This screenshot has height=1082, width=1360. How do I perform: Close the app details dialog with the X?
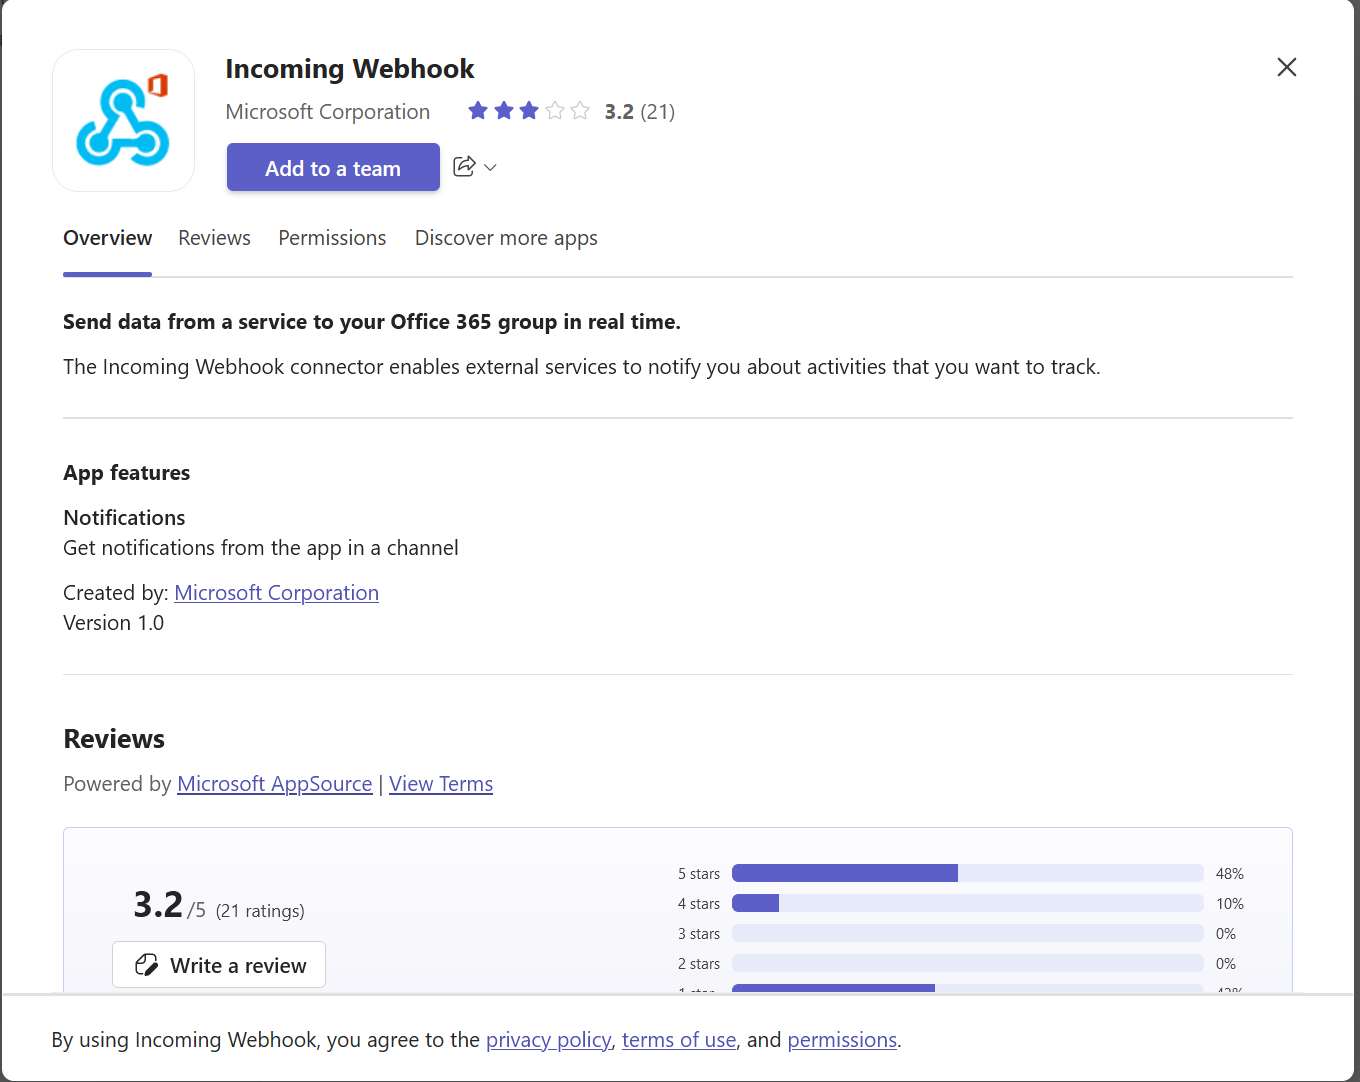tap(1286, 67)
